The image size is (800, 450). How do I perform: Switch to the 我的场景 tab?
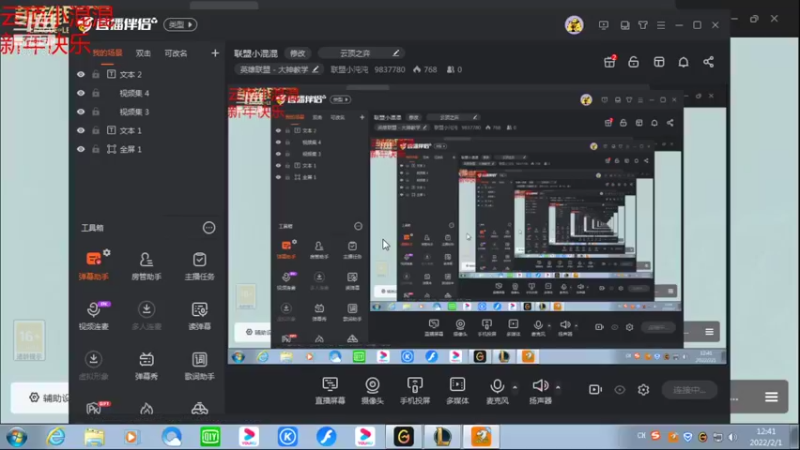point(107,53)
